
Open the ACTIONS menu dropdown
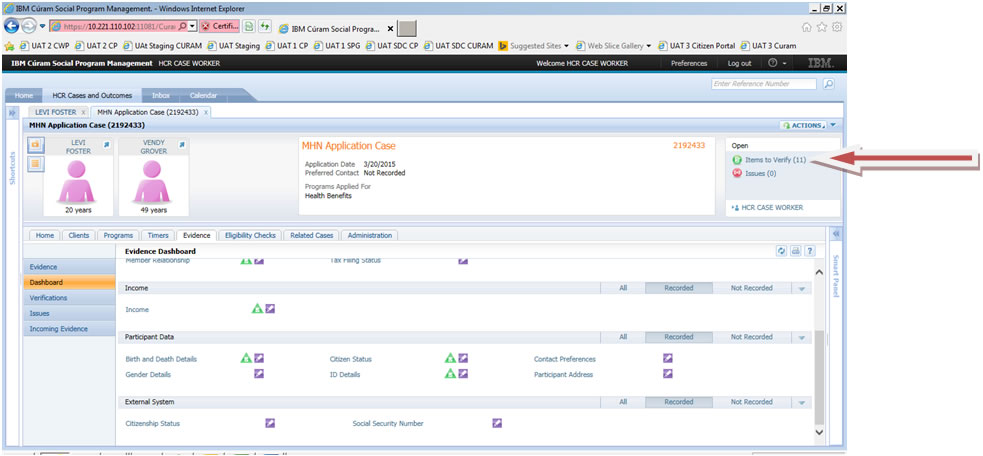pos(803,125)
